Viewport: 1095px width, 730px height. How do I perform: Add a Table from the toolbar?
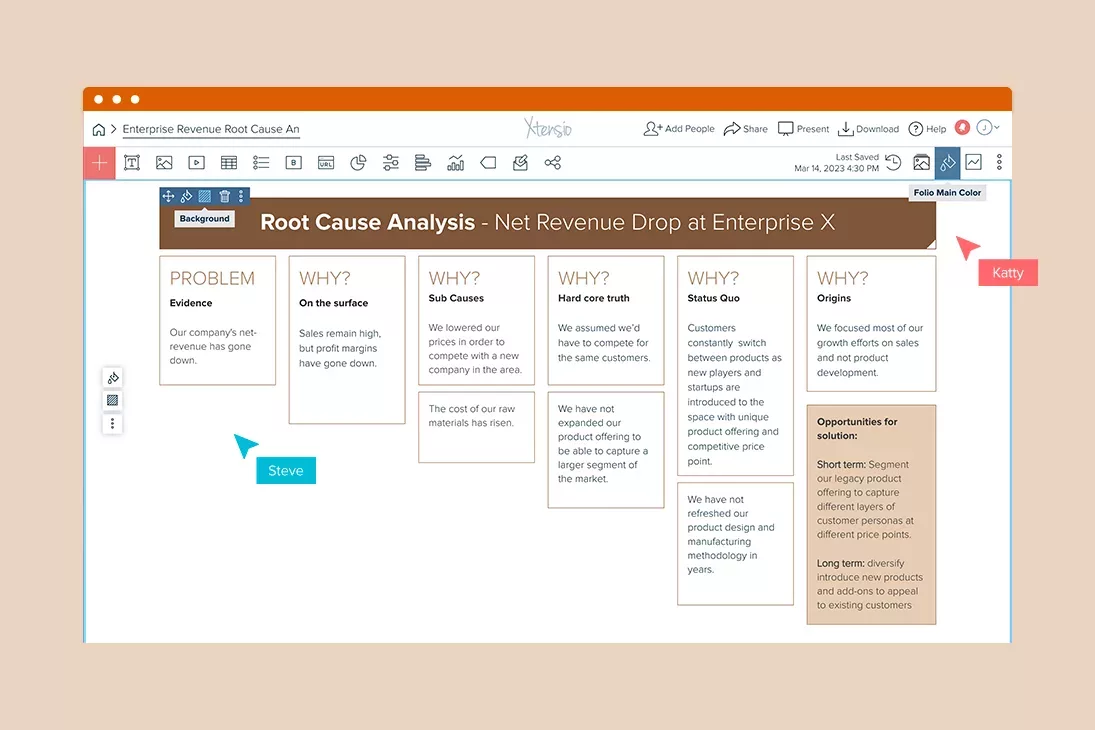pyautogui.click(x=228, y=162)
